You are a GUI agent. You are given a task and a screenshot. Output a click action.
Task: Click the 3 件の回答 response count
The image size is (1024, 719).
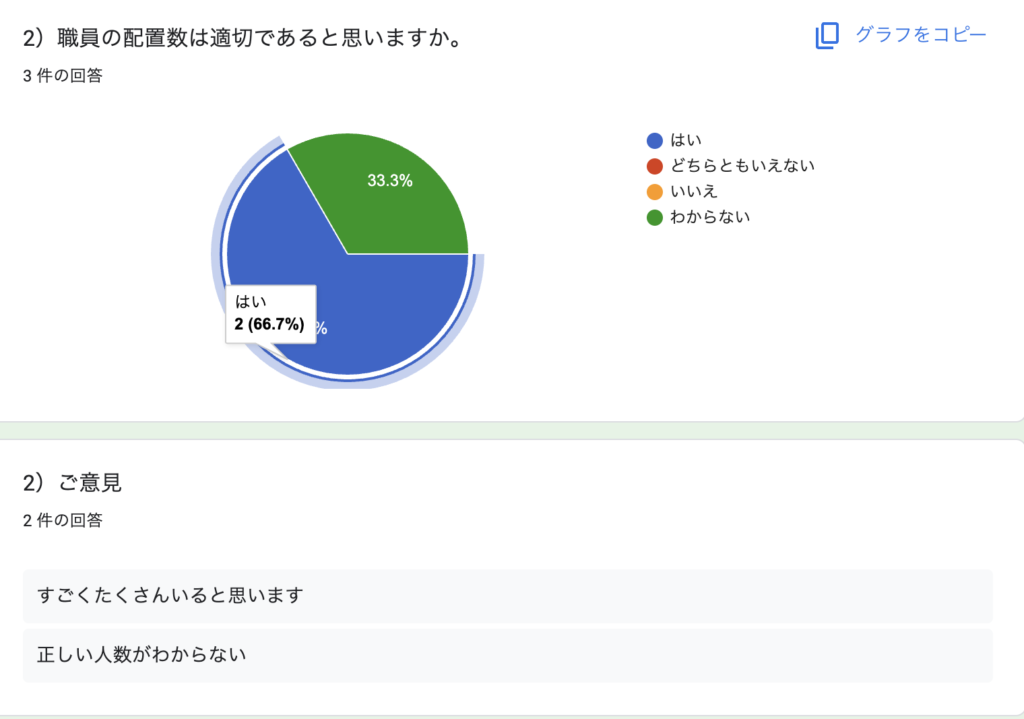[x=62, y=76]
